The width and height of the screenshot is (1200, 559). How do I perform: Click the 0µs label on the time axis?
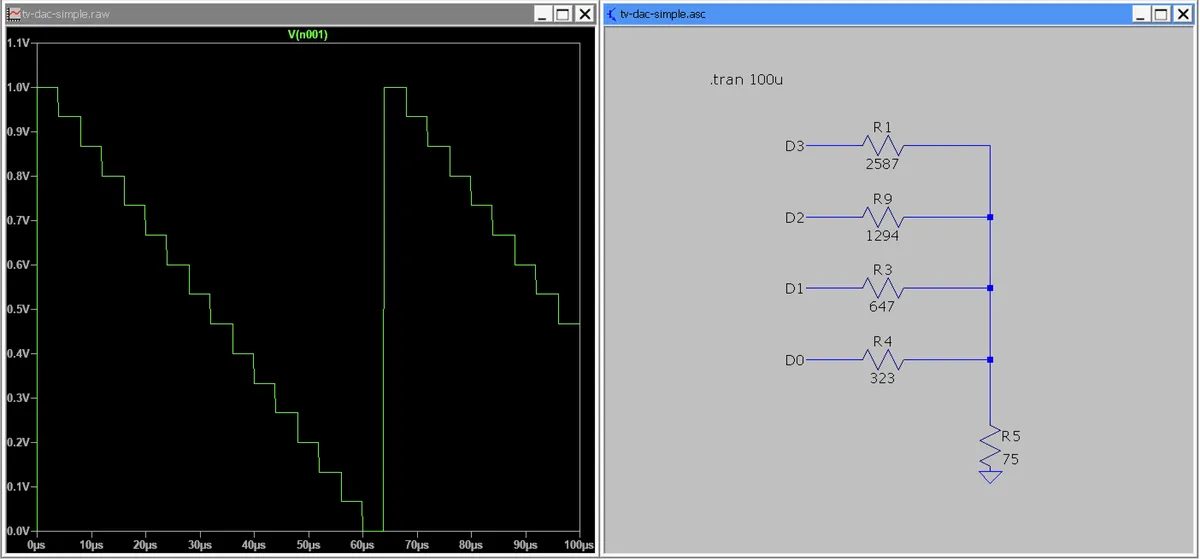click(x=37, y=546)
